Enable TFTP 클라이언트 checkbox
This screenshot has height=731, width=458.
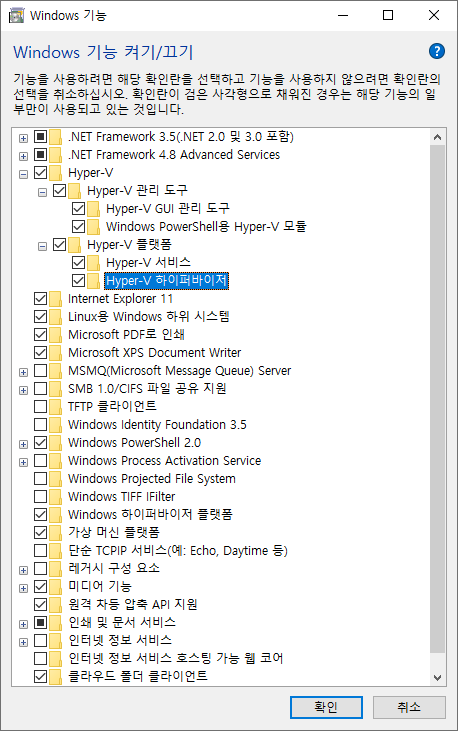41,407
